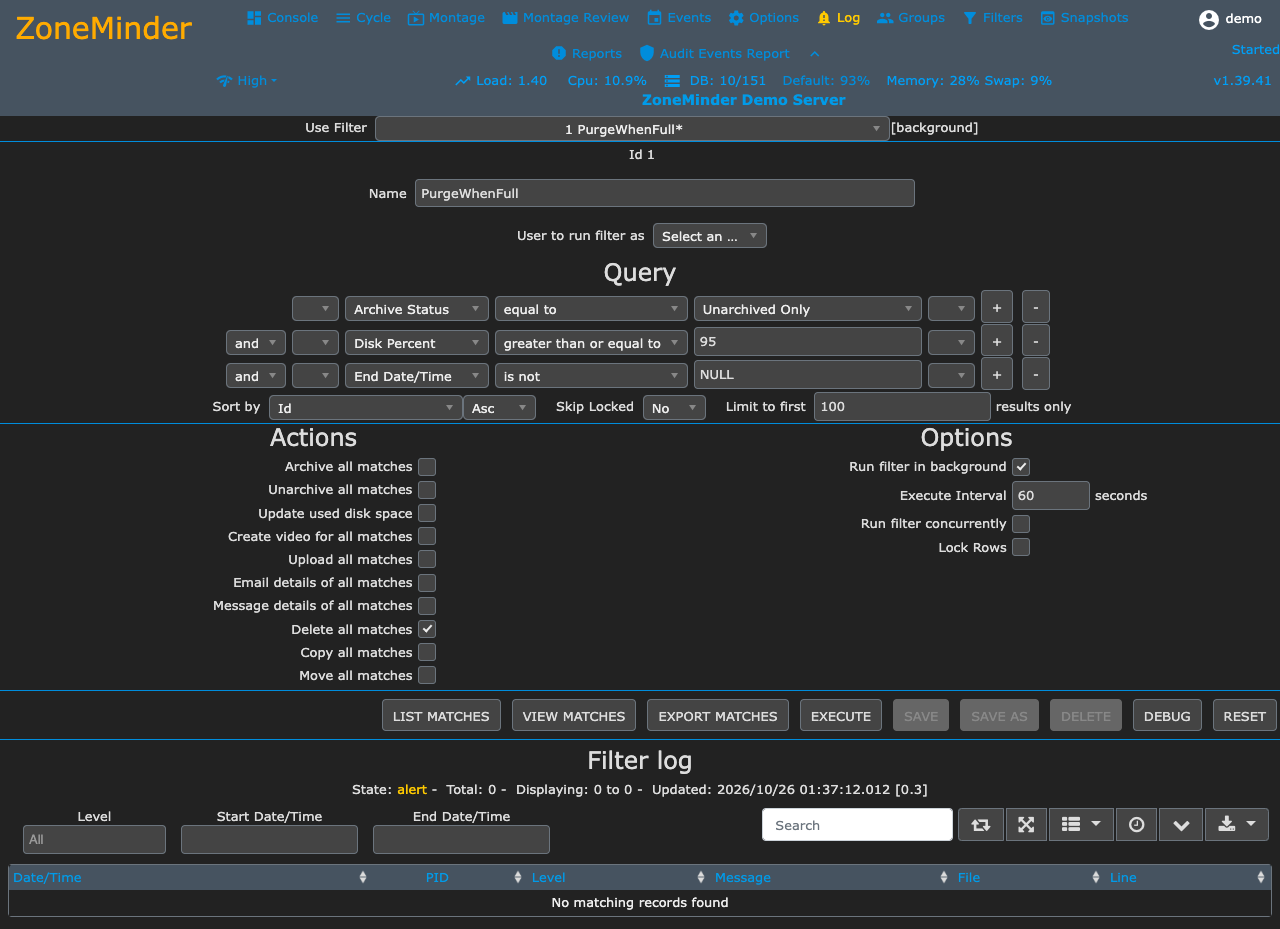Click the Events calendar icon
The image size is (1280, 929).
tap(655, 18)
